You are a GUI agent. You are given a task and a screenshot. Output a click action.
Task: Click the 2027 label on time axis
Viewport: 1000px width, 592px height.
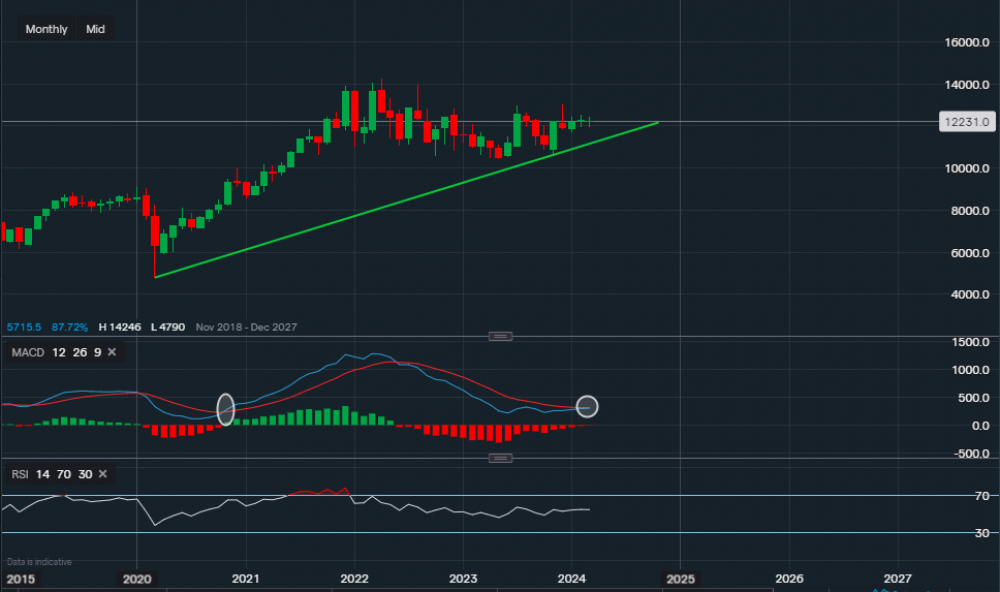tap(897, 579)
